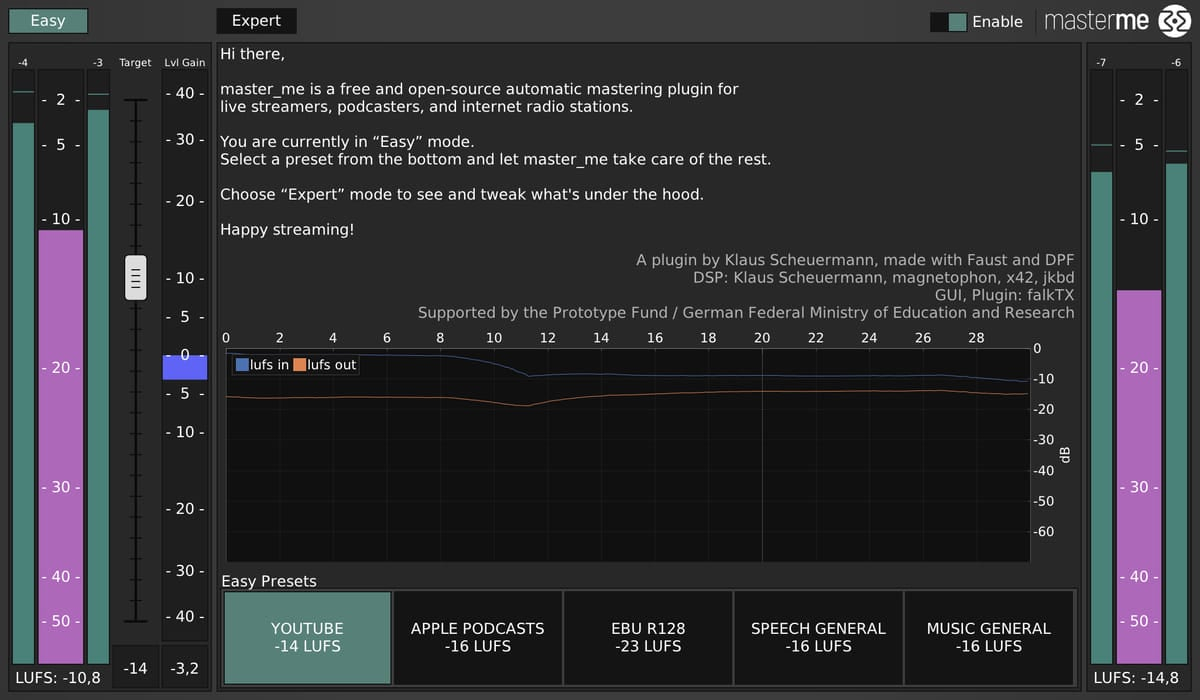Apply the Speech General -16 LUFS preset
The width and height of the screenshot is (1200, 700).
pyautogui.click(x=817, y=637)
